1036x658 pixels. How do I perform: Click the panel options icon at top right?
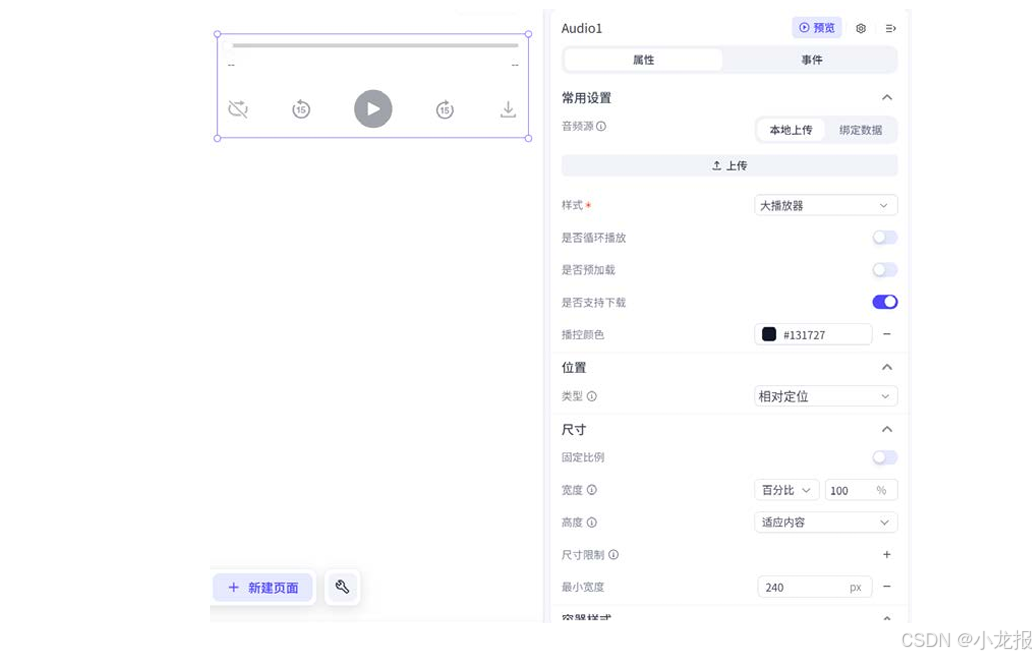(x=890, y=28)
